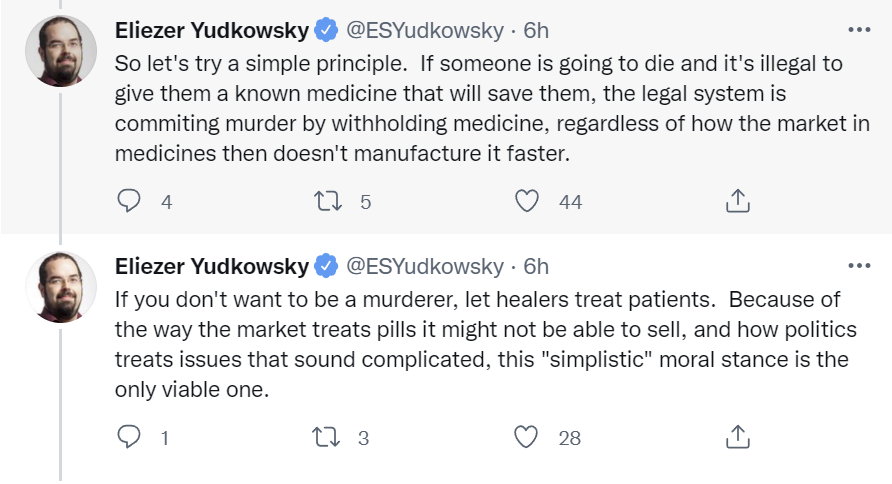This screenshot has width=892, height=484.
Task: Open more options on the "simple principle" tweet
Action: coord(858,29)
